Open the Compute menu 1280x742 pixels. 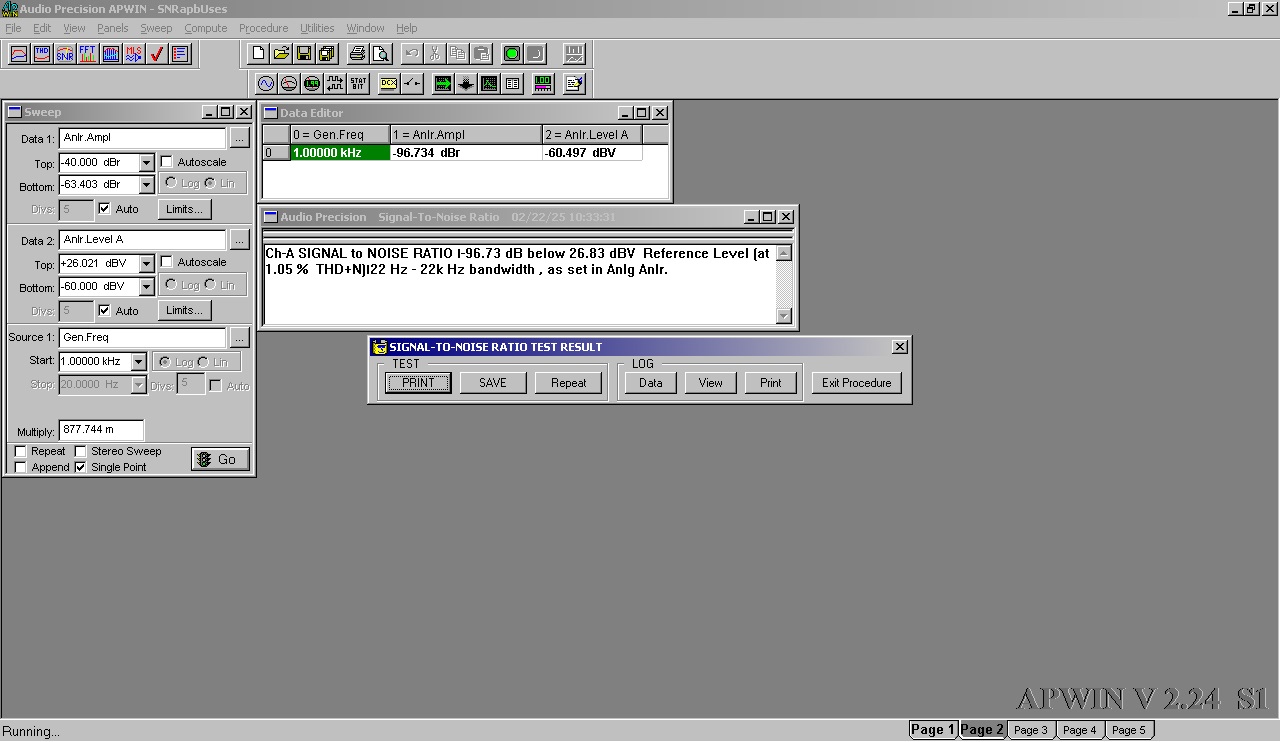[x=205, y=28]
